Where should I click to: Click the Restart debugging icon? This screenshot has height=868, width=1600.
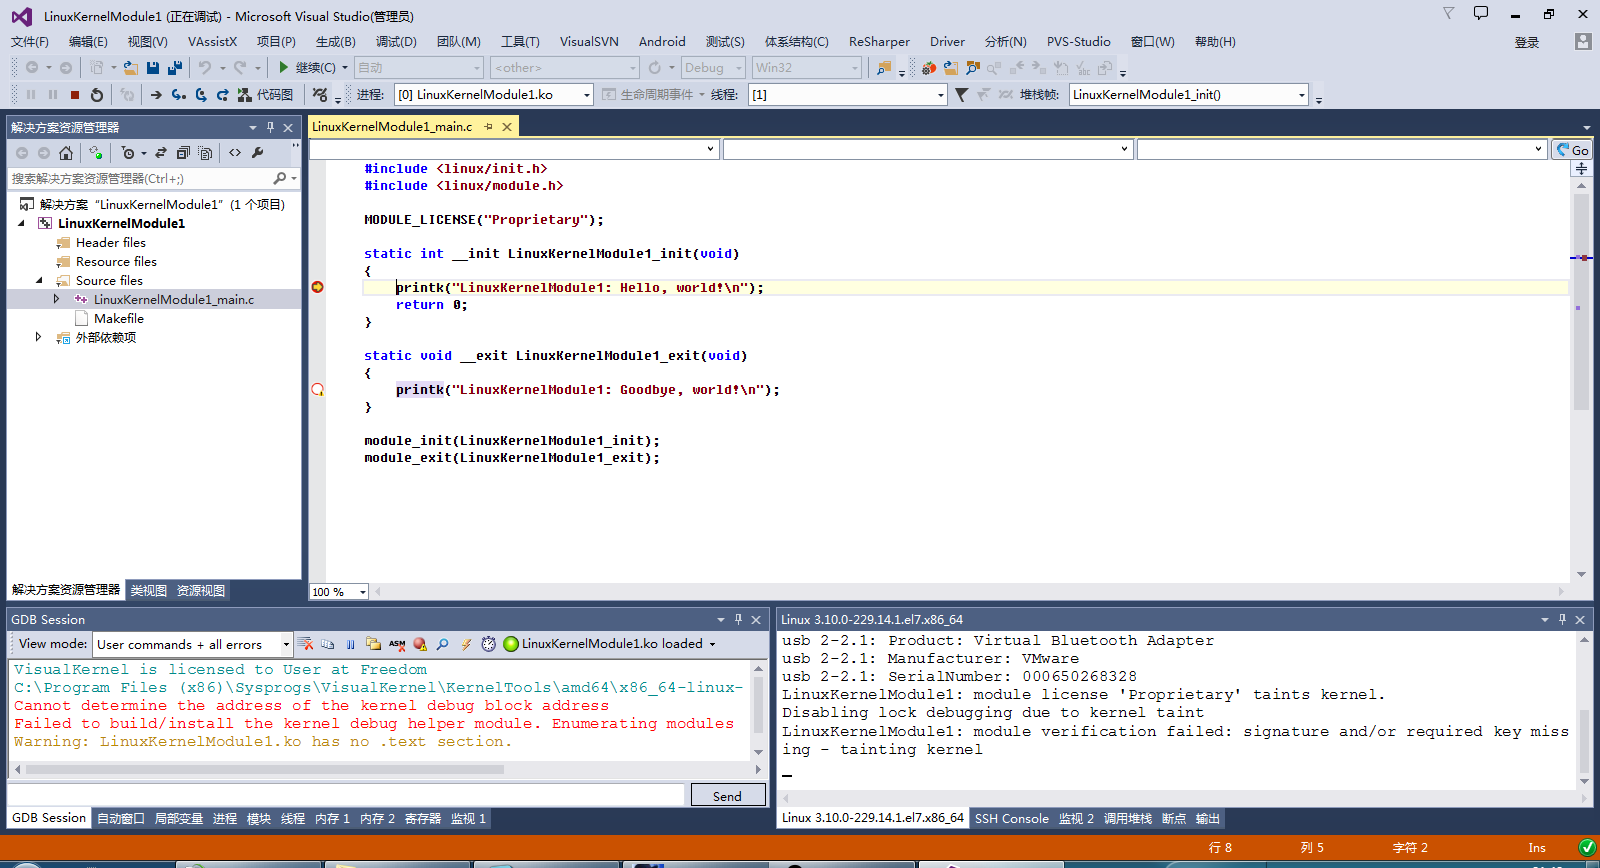click(x=97, y=95)
